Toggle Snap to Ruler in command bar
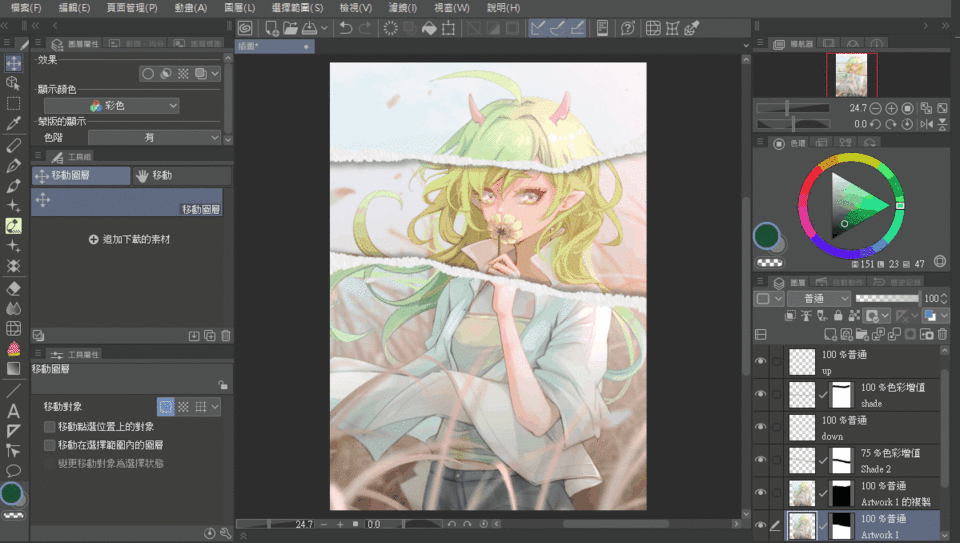The width and height of the screenshot is (960, 543). pos(538,28)
